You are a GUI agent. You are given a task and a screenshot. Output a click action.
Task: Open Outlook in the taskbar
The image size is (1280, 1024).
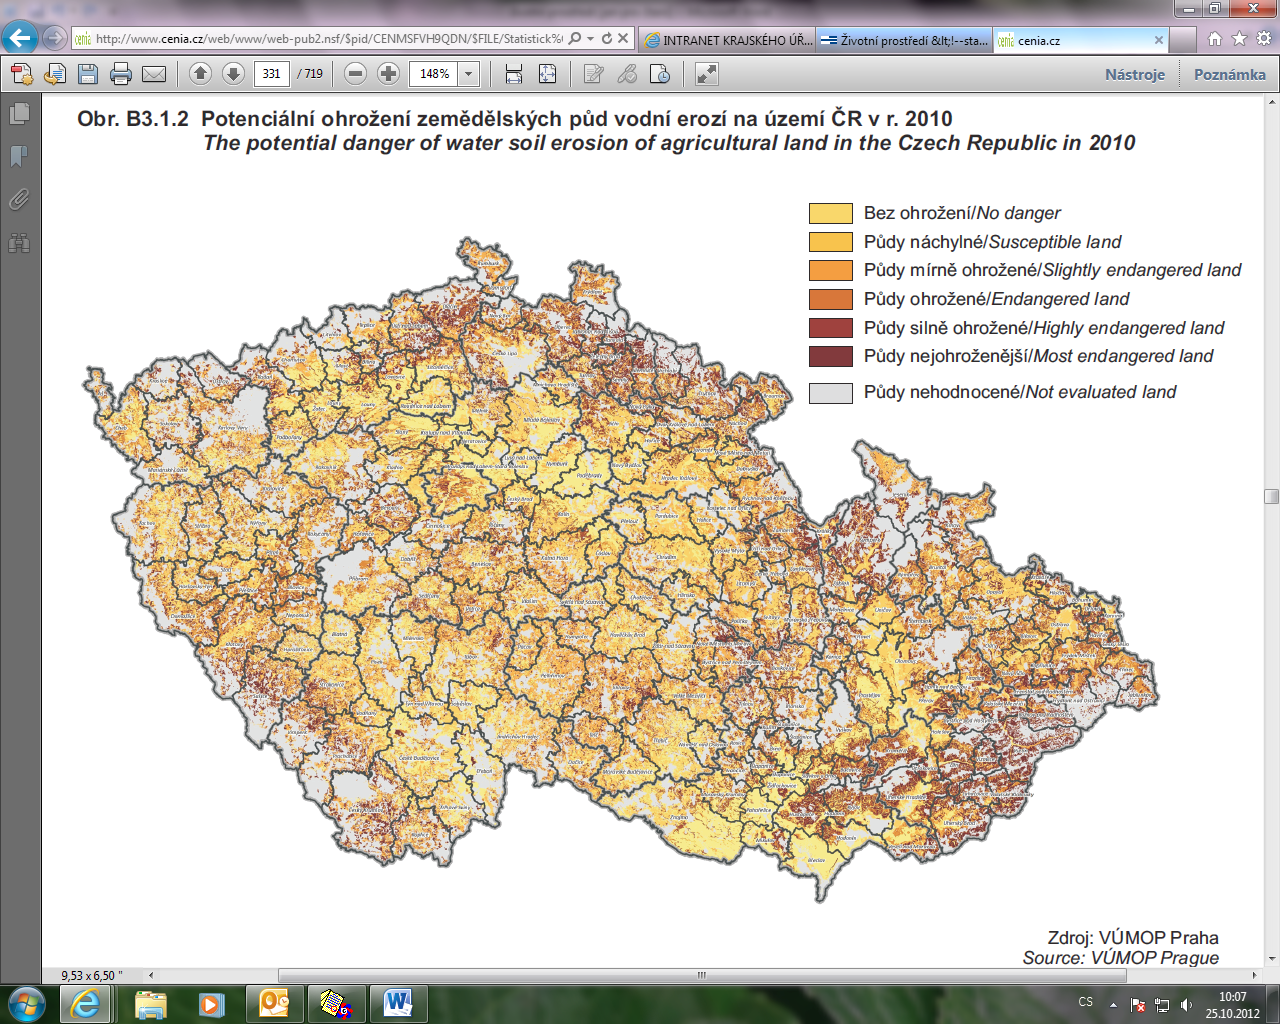(x=273, y=1004)
